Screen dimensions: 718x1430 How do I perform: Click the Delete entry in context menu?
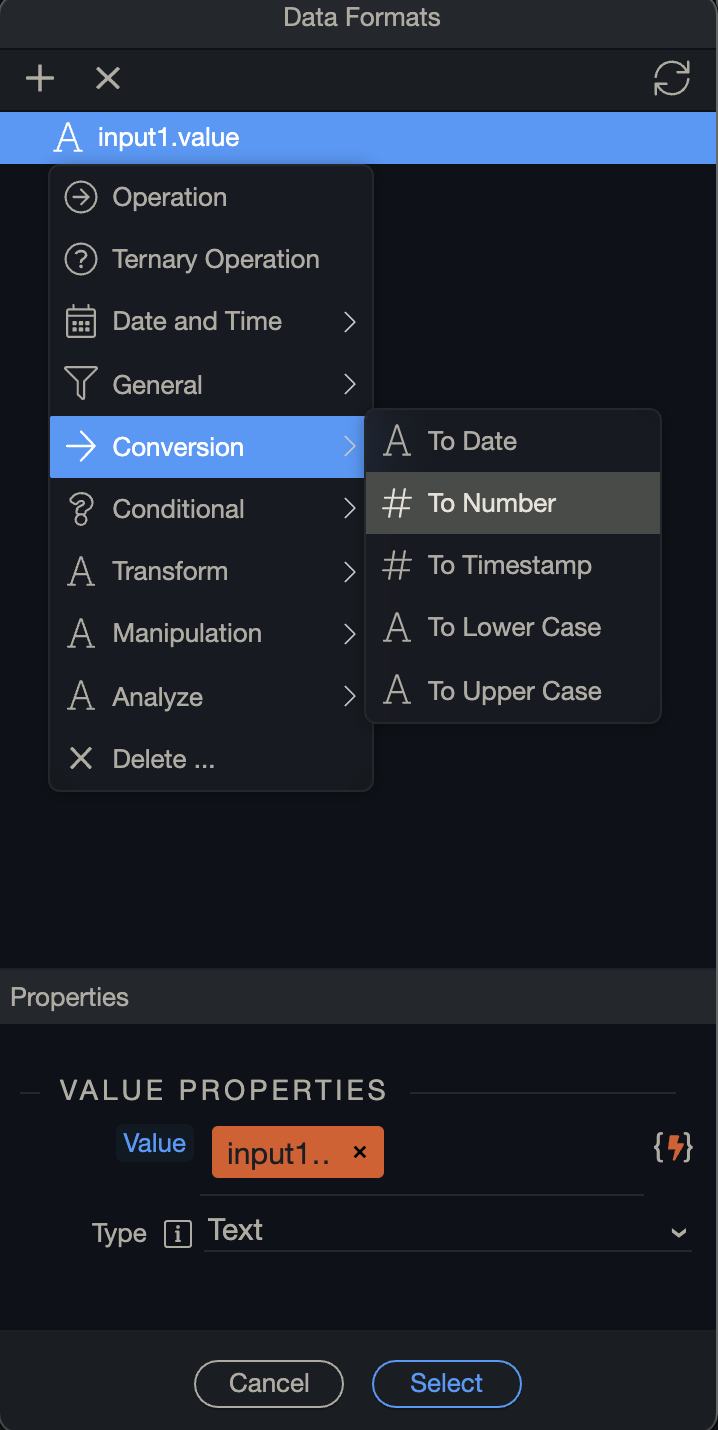point(163,759)
